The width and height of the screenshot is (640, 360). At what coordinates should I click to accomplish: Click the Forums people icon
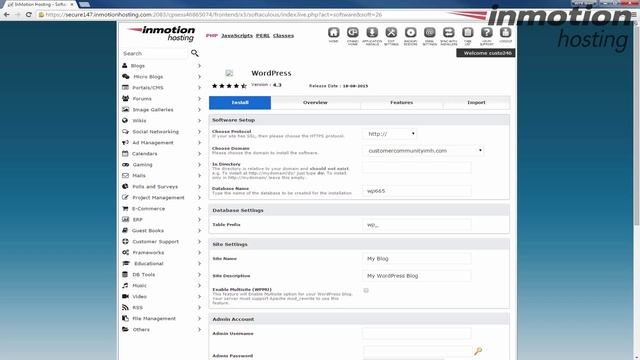125,98
